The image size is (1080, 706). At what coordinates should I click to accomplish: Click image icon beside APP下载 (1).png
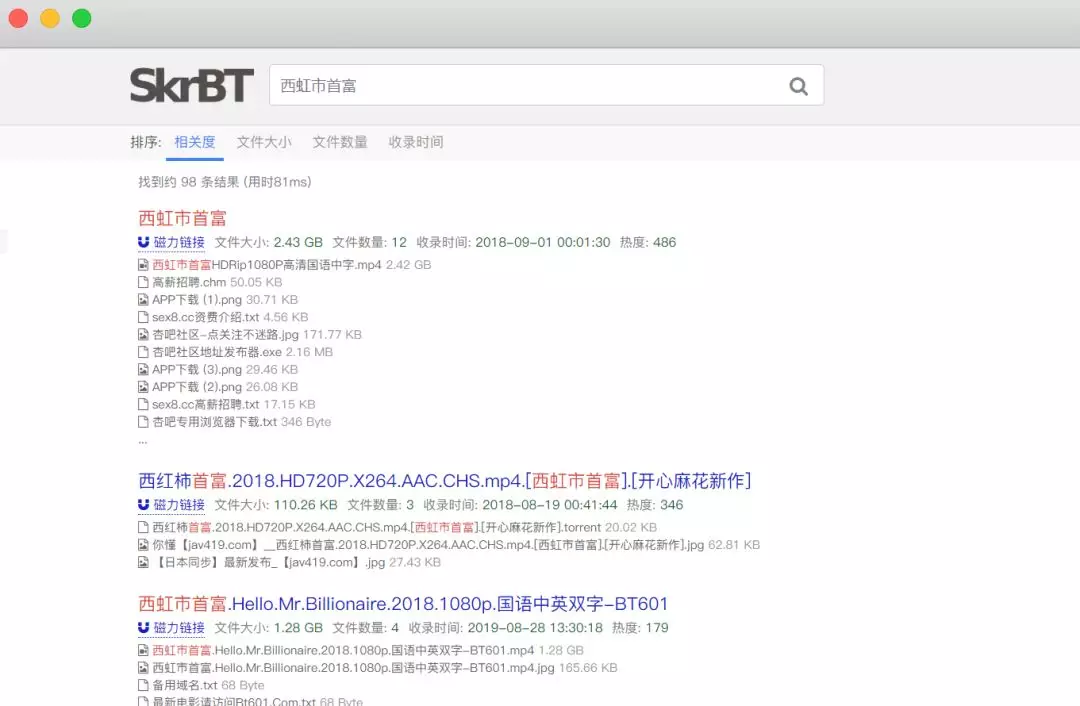click(x=143, y=300)
